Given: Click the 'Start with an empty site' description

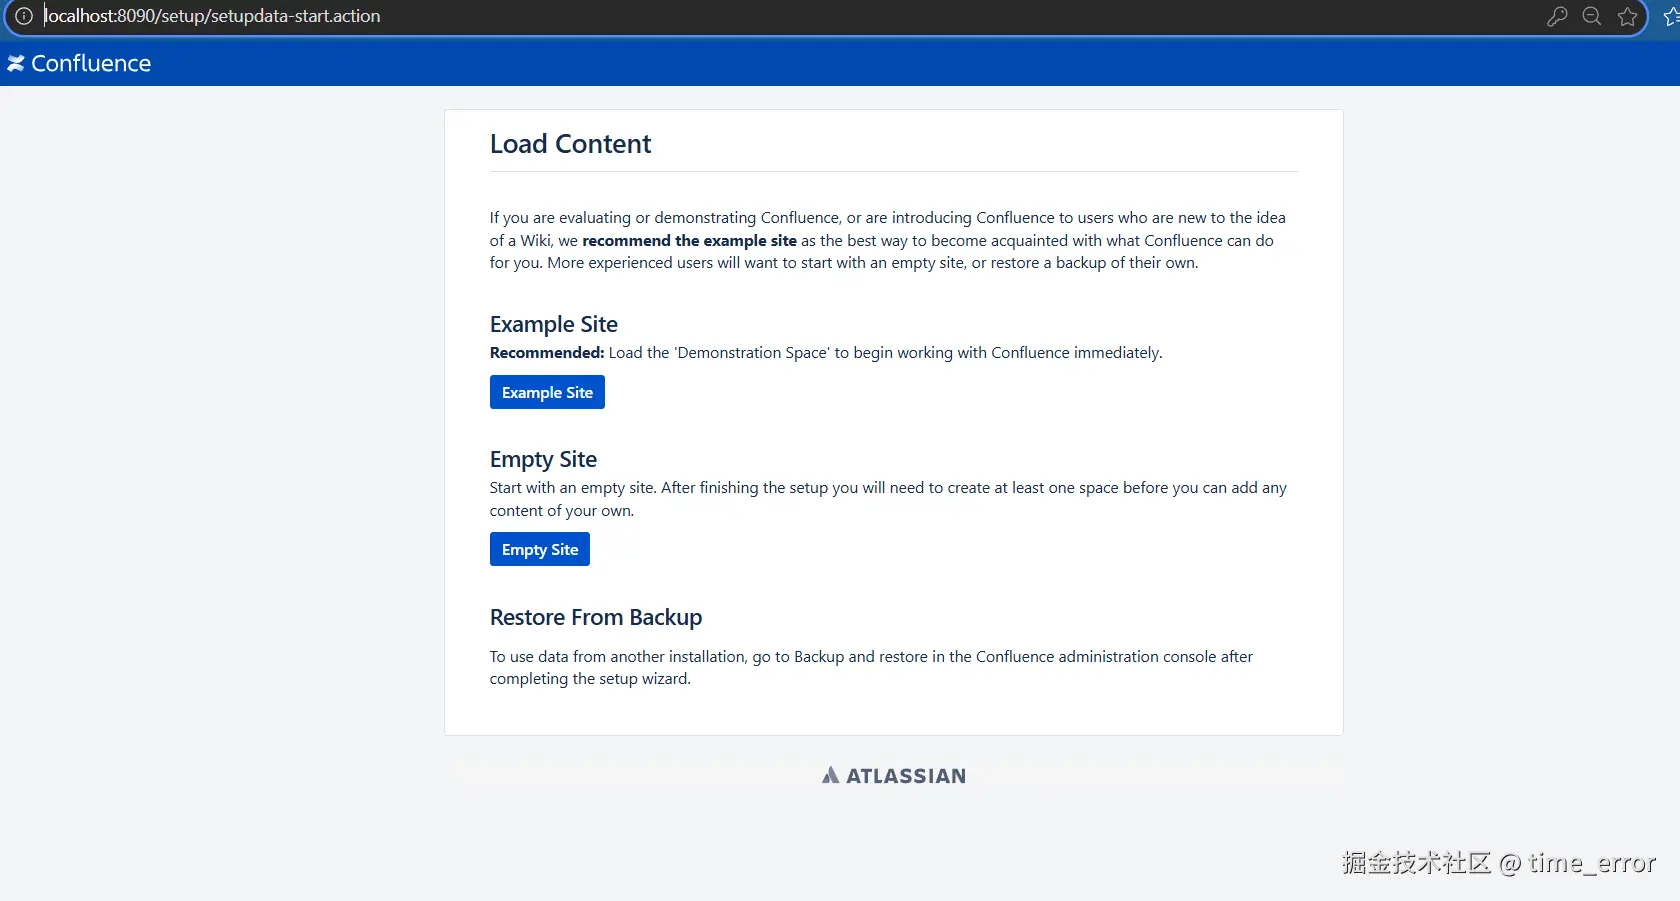Looking at the screenshot, I should point(888,499).
